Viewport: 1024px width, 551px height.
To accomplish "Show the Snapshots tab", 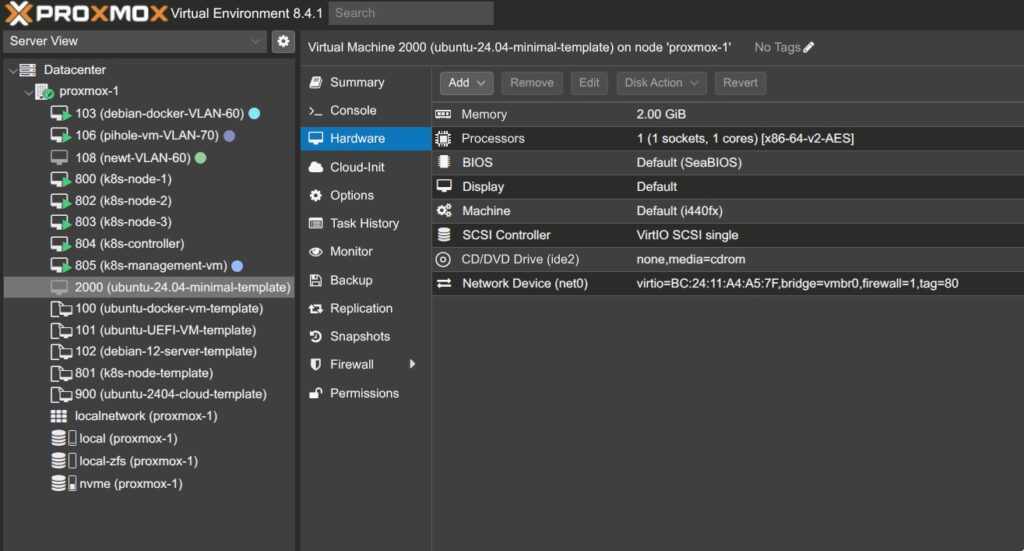I will 366,336.
